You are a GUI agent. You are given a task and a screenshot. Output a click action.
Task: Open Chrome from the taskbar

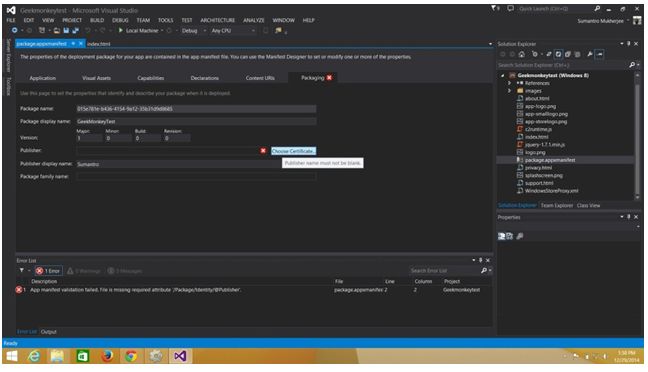(131, 356)
